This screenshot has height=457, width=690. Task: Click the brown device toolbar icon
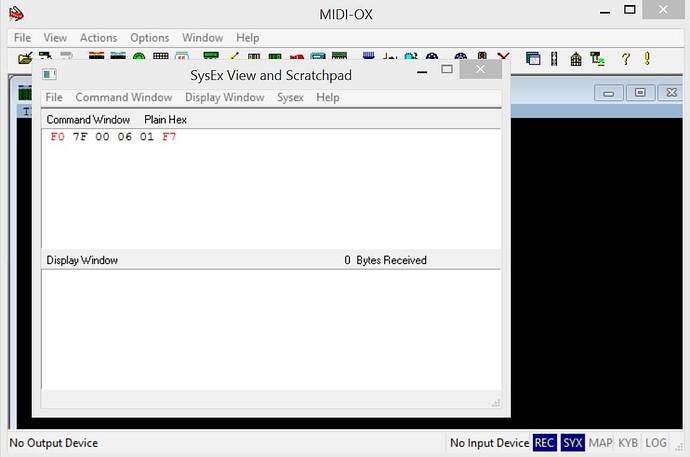[482, 56]
